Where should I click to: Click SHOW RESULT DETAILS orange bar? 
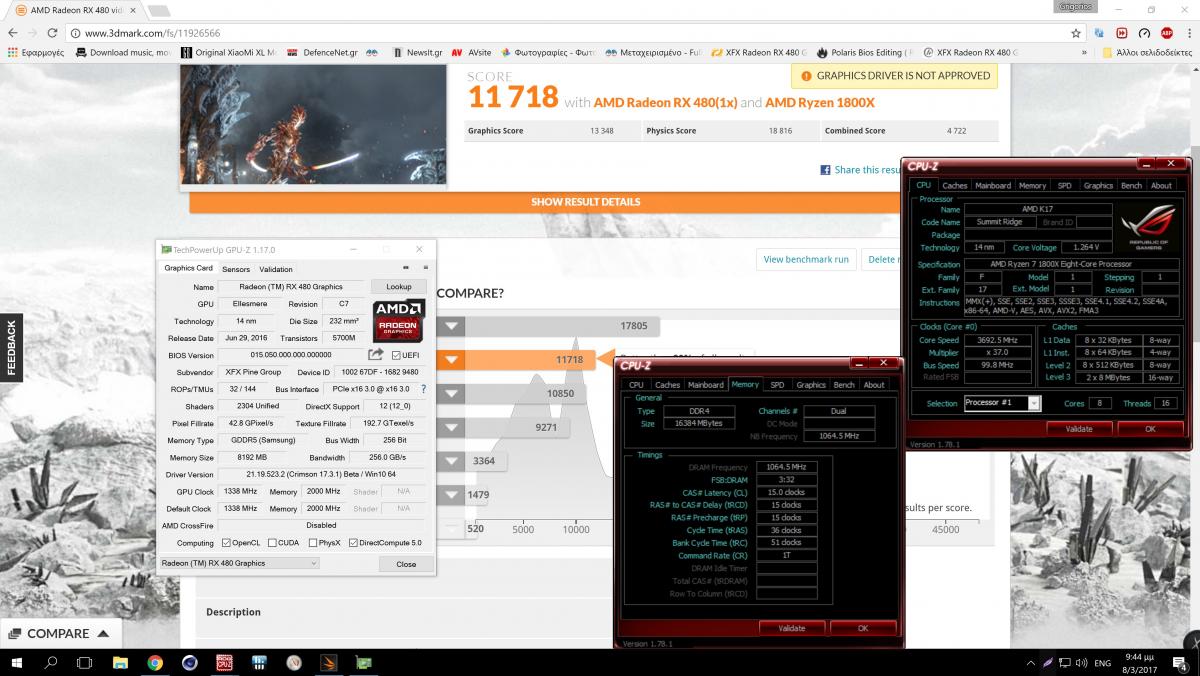point(585,202)
